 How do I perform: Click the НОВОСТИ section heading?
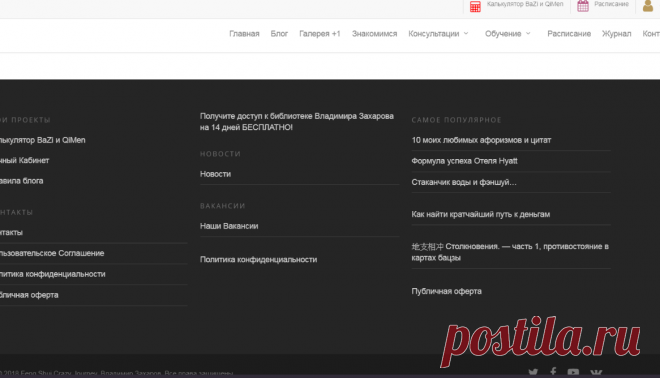[x=220, y=154]
